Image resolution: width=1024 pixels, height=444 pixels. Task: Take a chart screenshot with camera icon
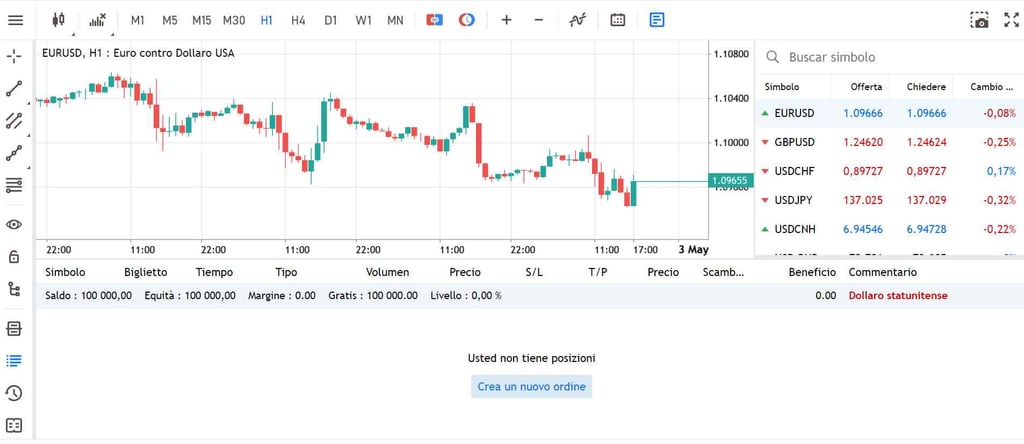[980, 20]
